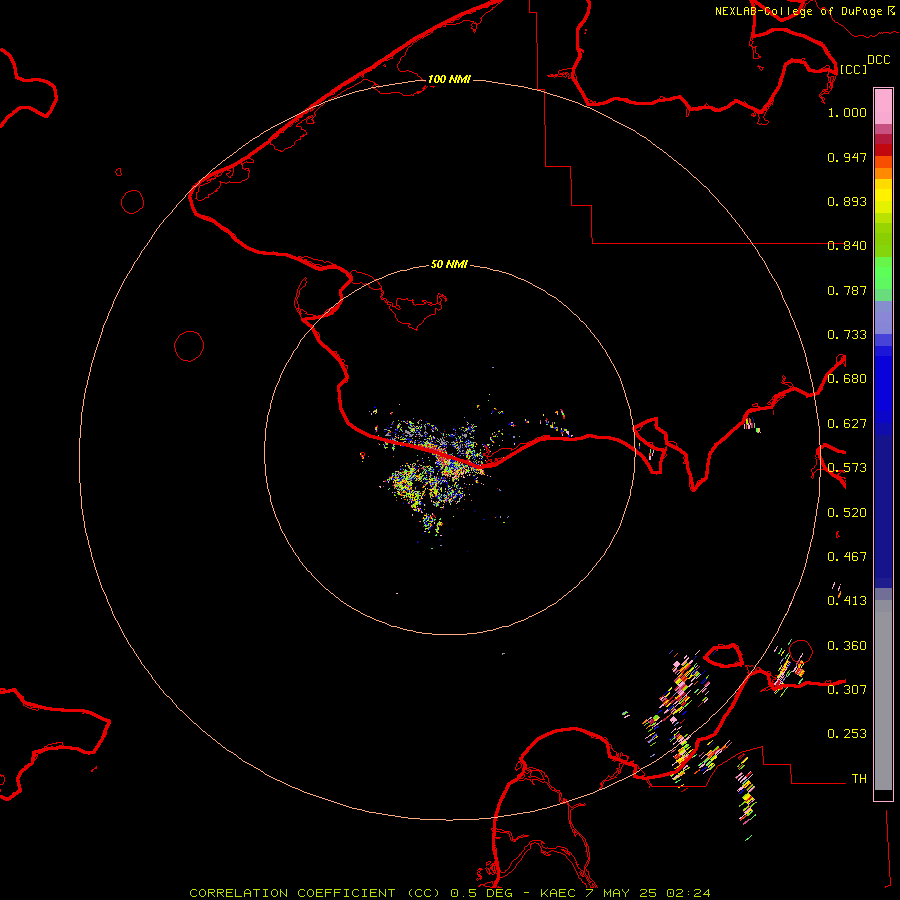This screenshot has height=900, width=900.
Task: Click the 0.307 scale value
Action: 847,690
